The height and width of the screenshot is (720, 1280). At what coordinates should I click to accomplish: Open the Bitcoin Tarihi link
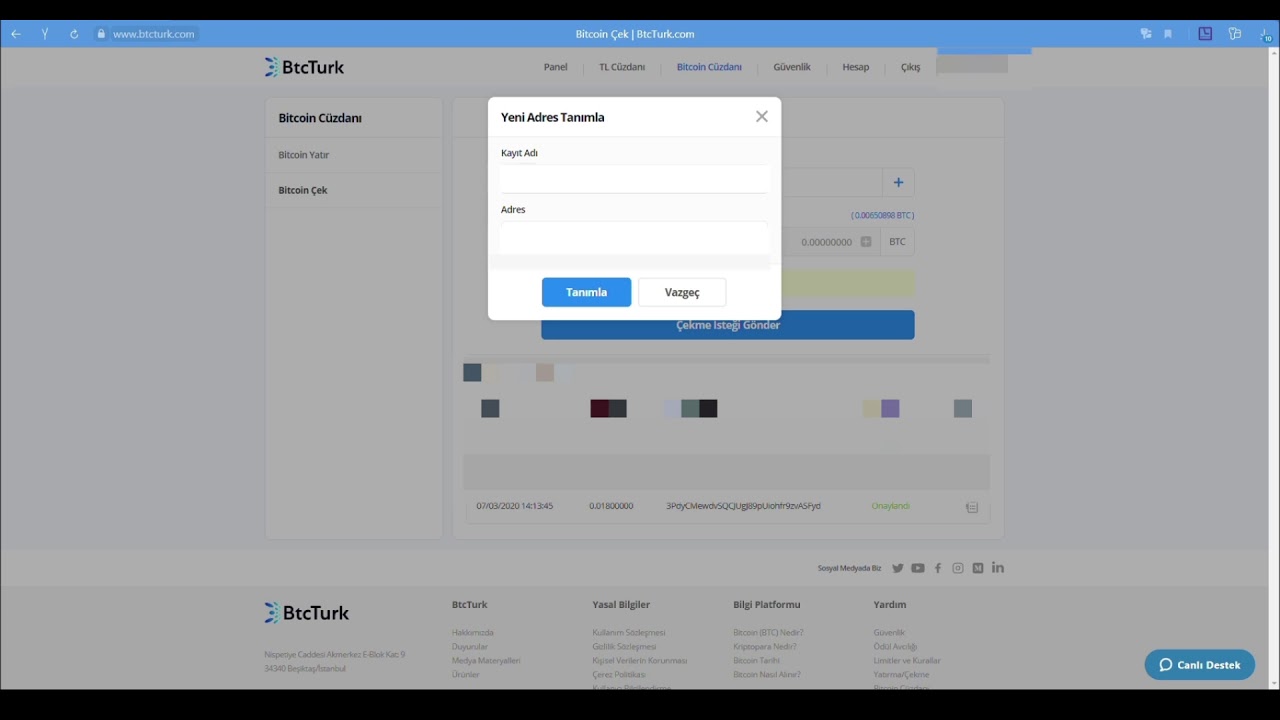point(756,661)
